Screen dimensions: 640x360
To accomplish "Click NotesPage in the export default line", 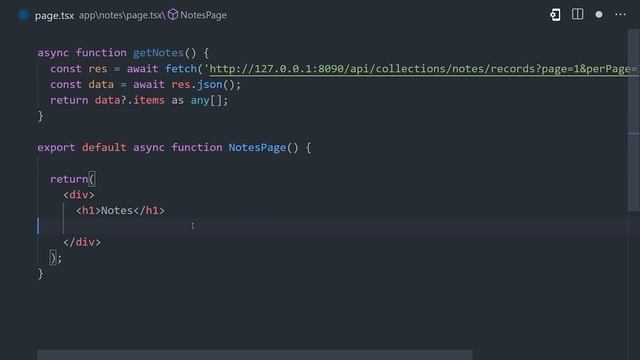I will (257, 147).
